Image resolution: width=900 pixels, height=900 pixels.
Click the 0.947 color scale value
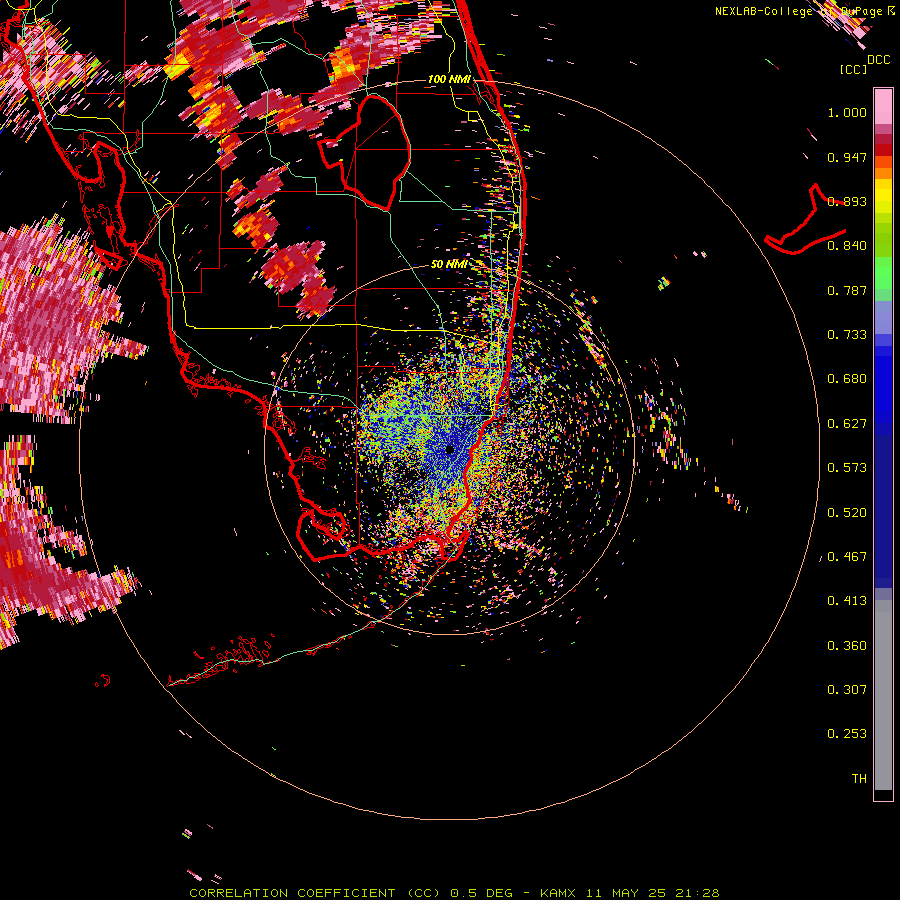click(x=847, y=157)
